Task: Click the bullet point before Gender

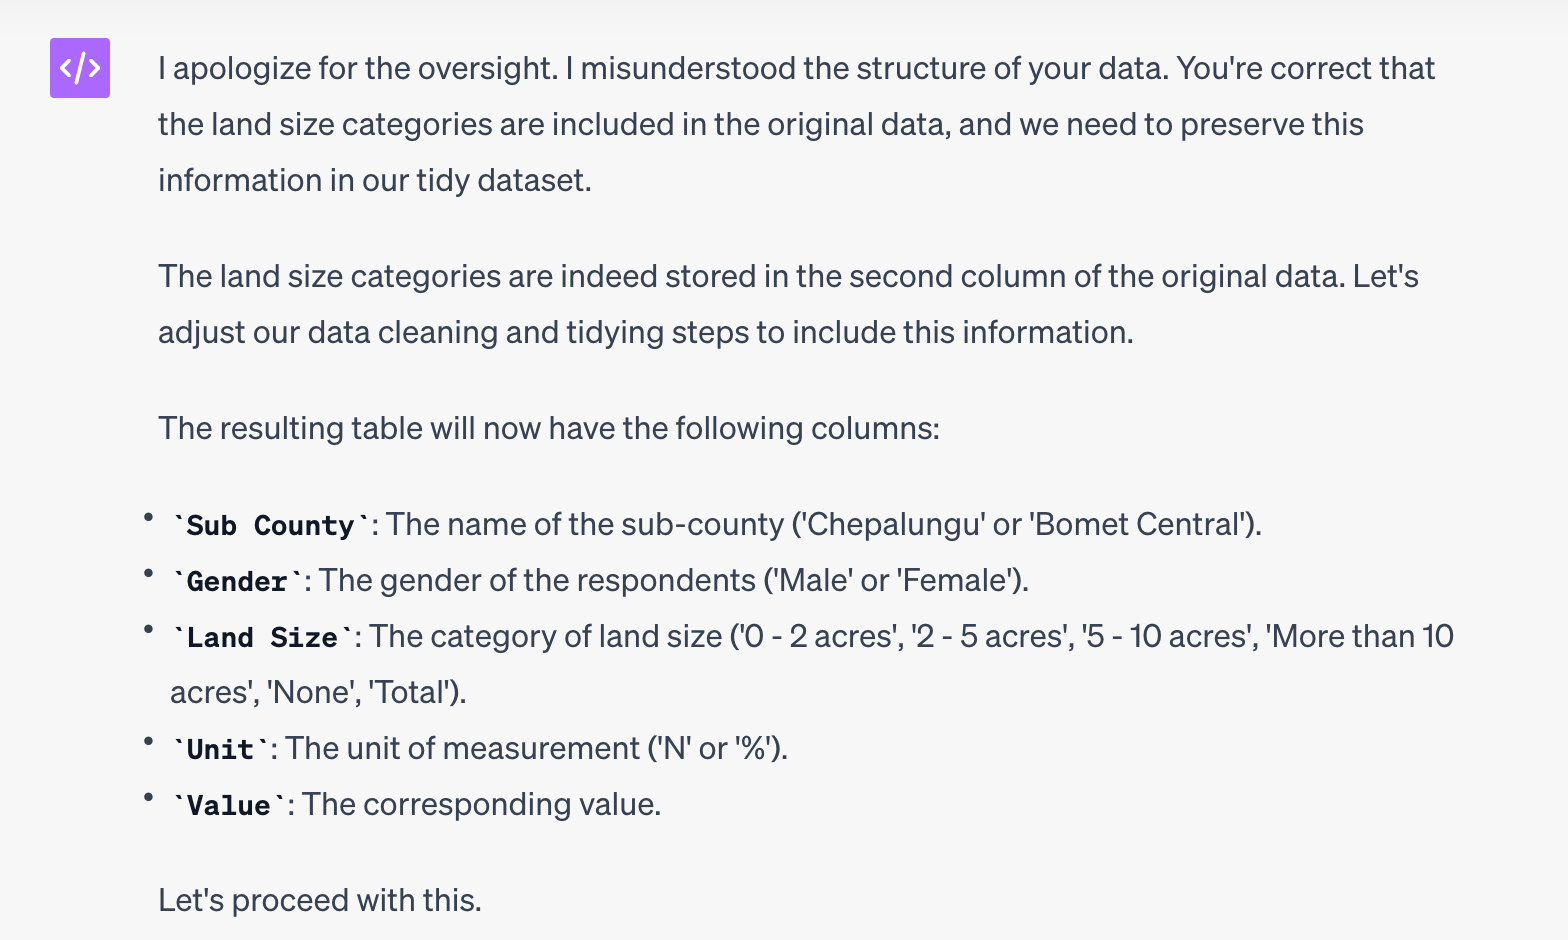Action: click(148, 573)
